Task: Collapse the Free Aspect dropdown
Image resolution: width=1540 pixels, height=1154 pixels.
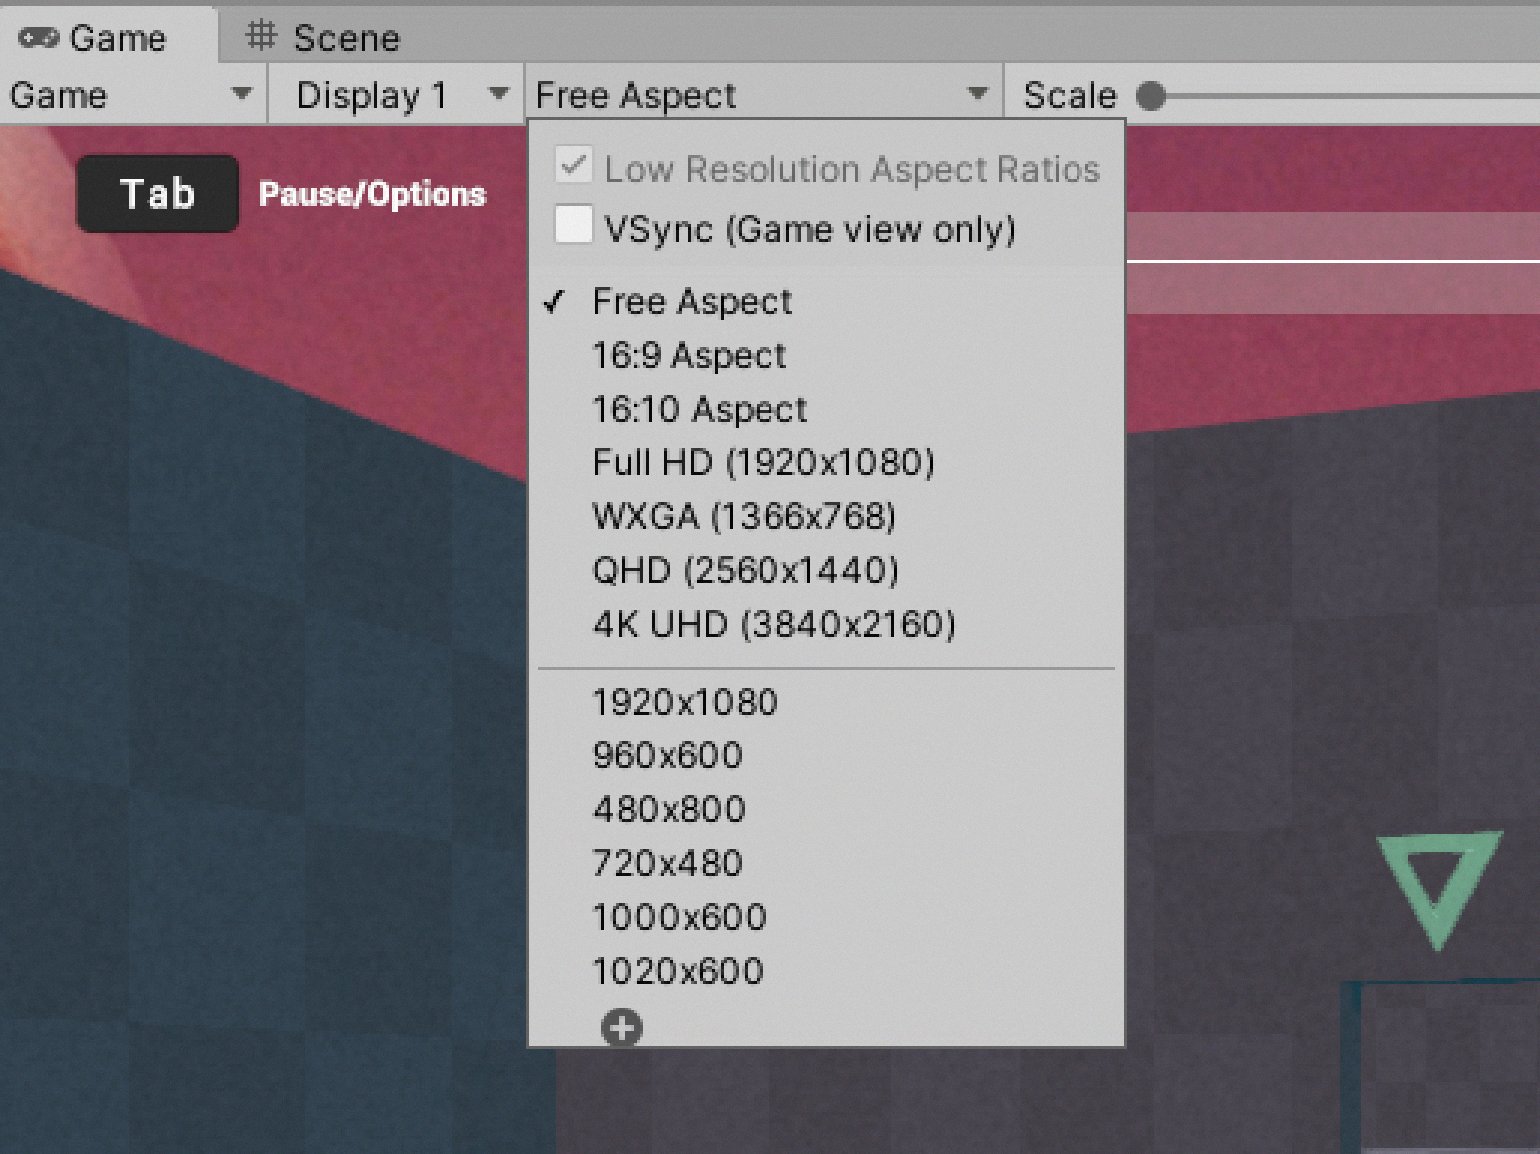Action: coord(762,95)
